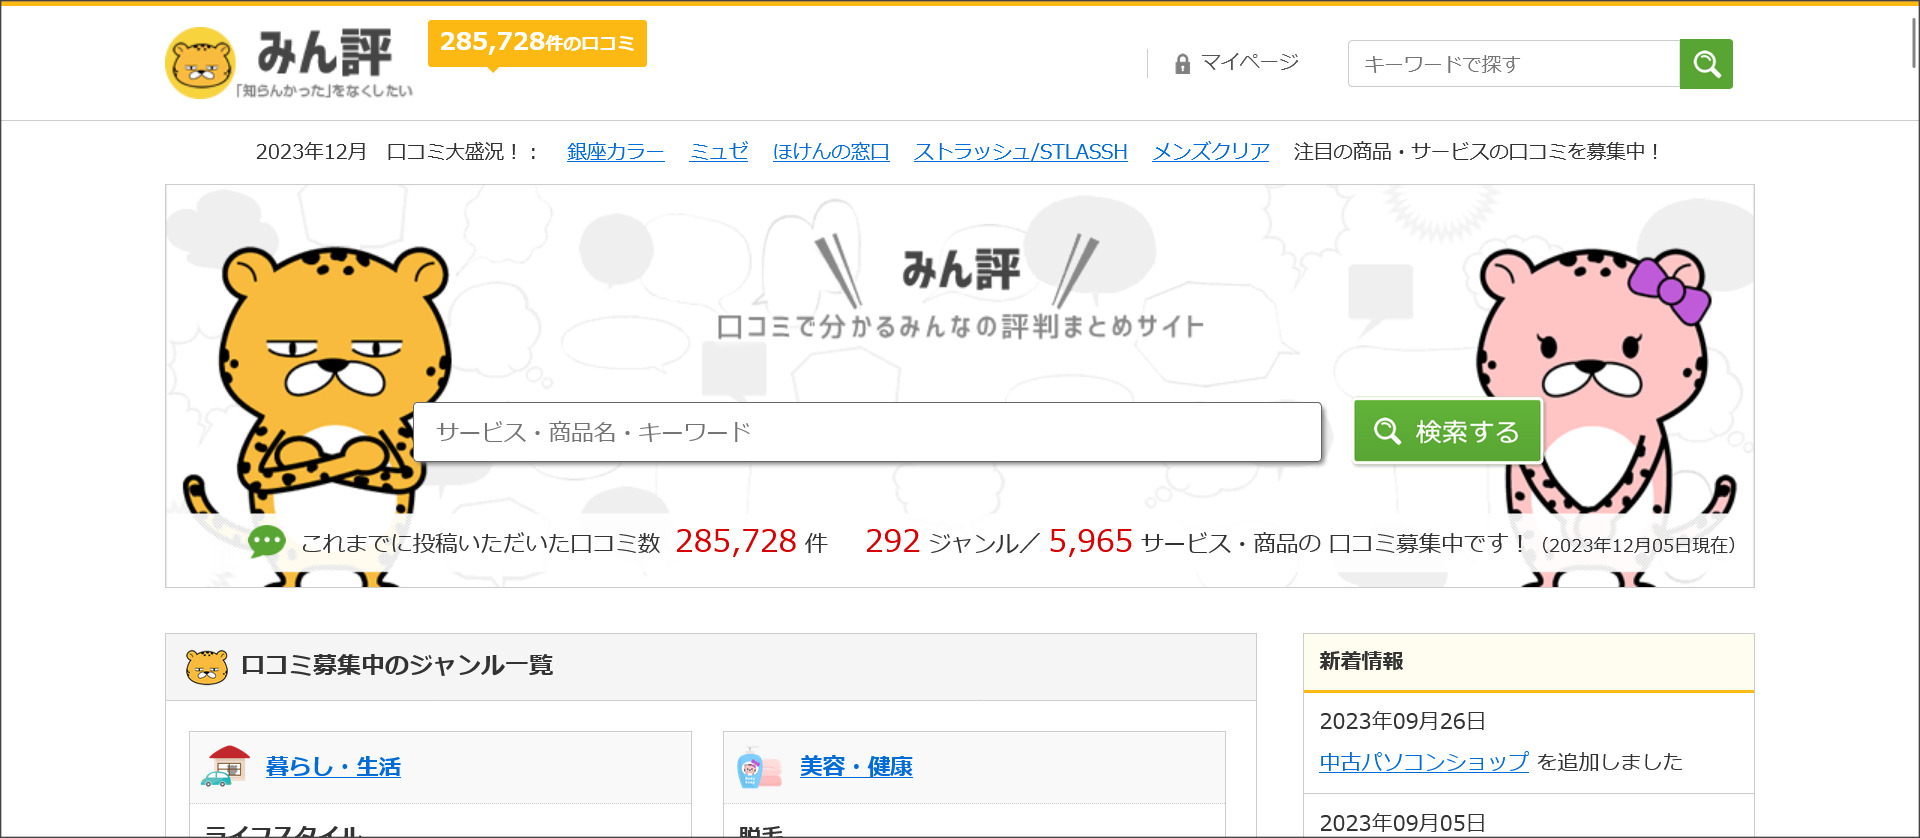Screen dimensions: 1920x838
Task: Click the みん評 logo text in header
Action: click(325, 52)
